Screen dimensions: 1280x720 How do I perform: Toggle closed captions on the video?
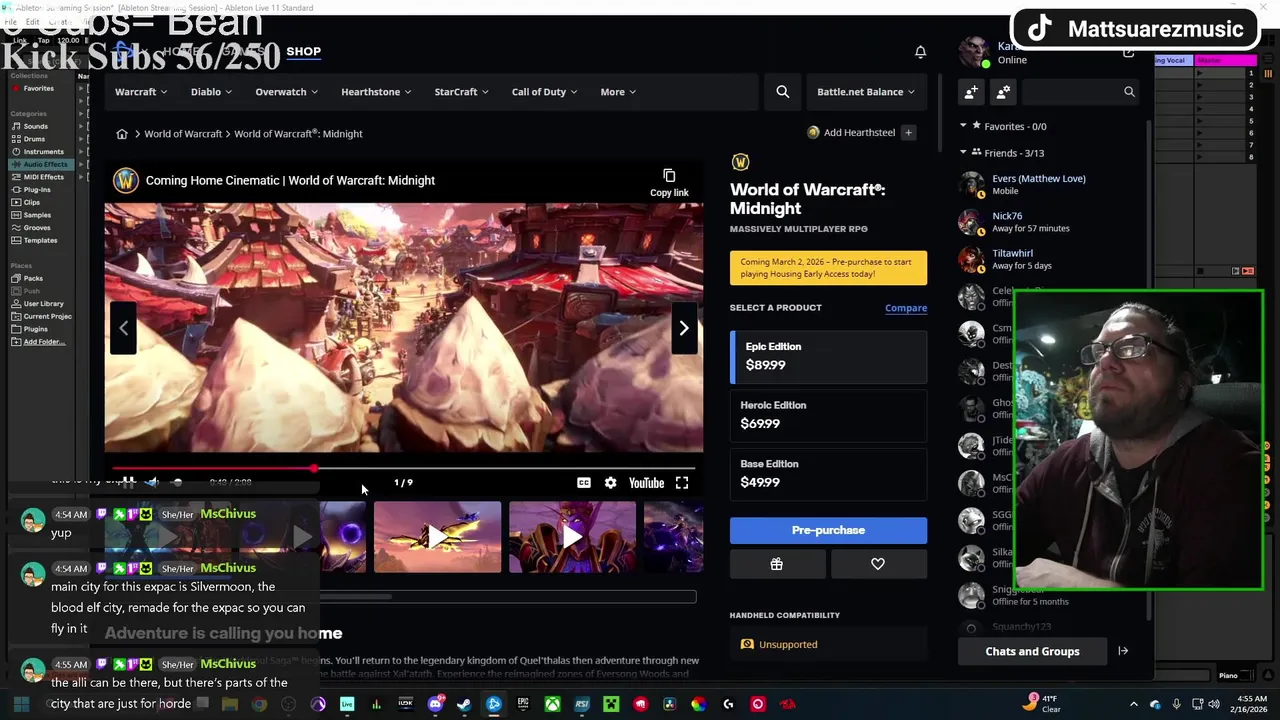click(583, 483)
